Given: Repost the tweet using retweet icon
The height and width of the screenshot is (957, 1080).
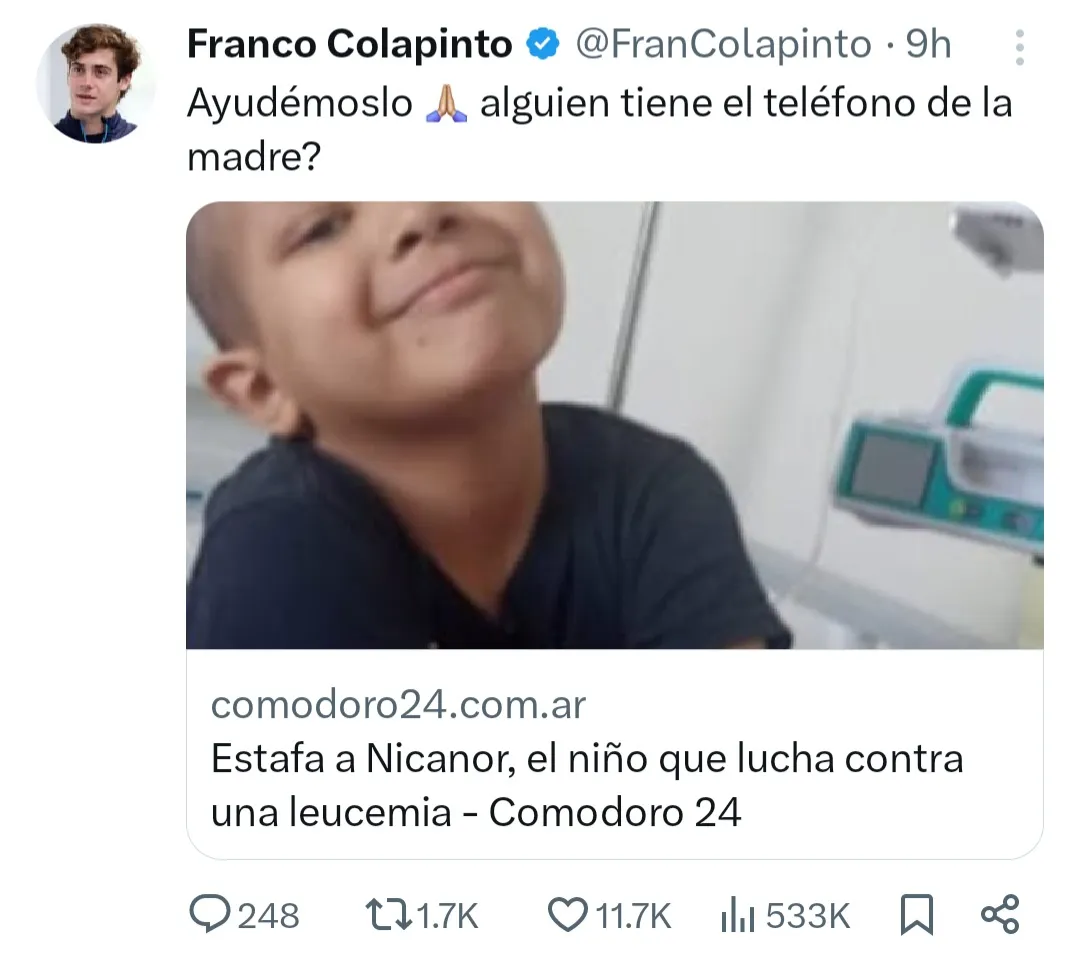Looking at the screenshot, I should click(x=388, y=916).
